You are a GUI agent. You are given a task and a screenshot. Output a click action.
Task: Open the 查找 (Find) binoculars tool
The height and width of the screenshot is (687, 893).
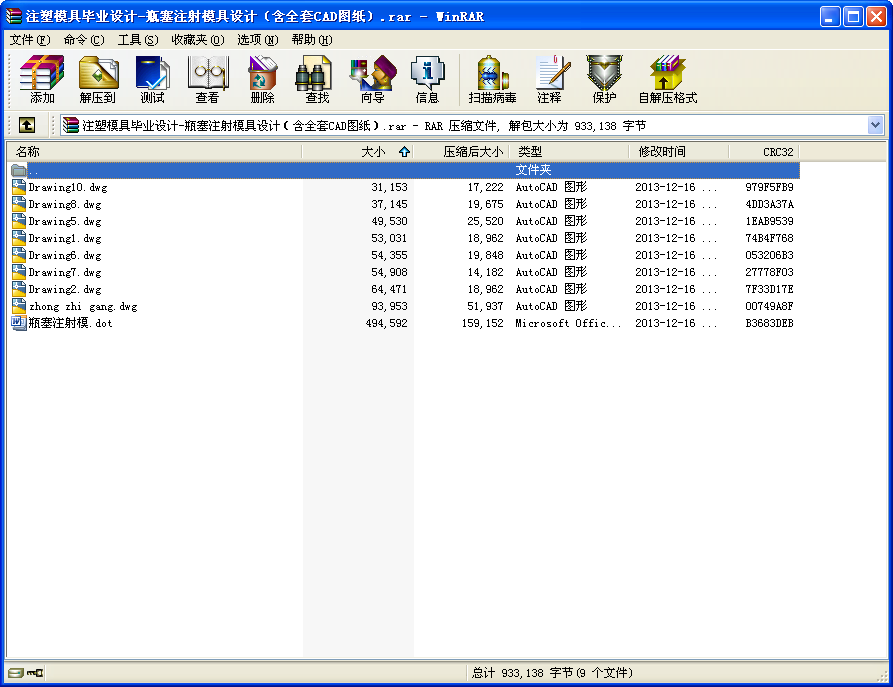[x=317, y=80]
